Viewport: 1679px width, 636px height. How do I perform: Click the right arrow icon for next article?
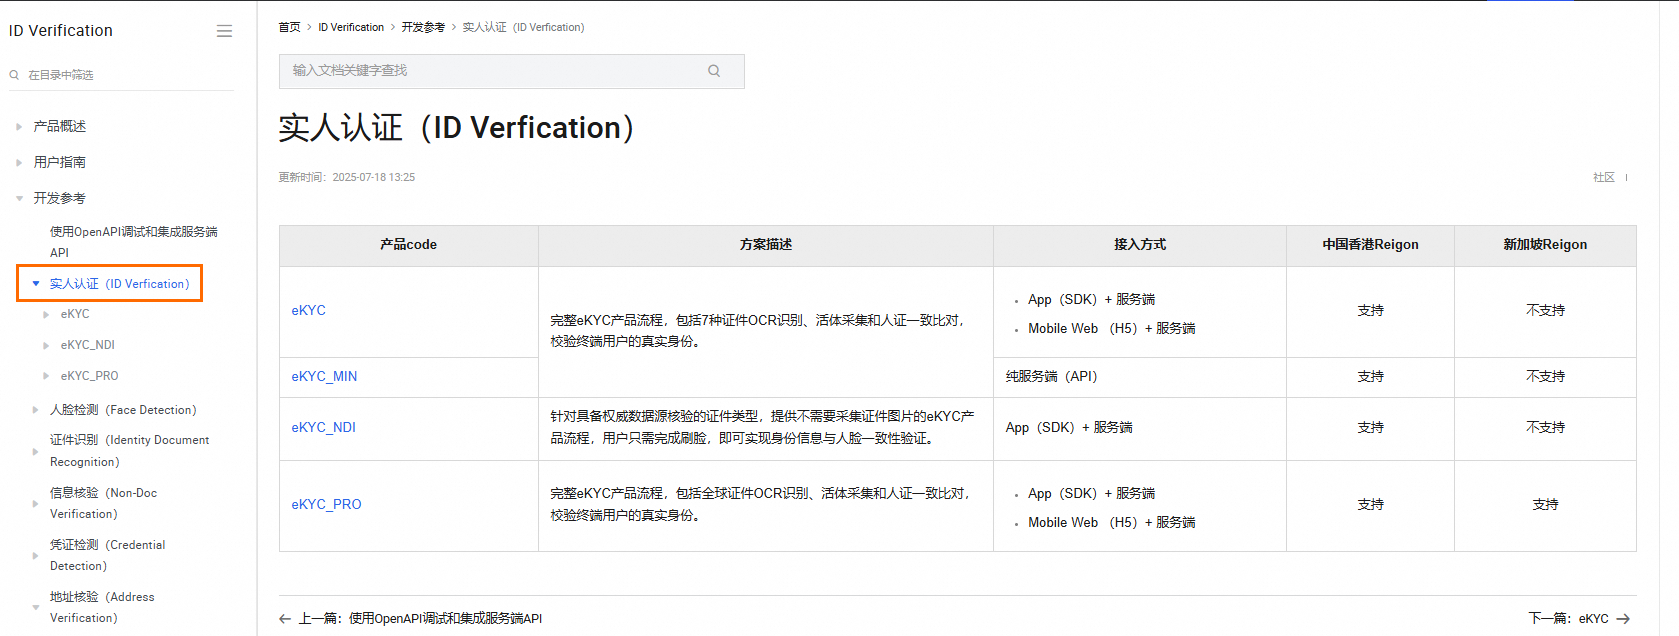(1623, 619)
